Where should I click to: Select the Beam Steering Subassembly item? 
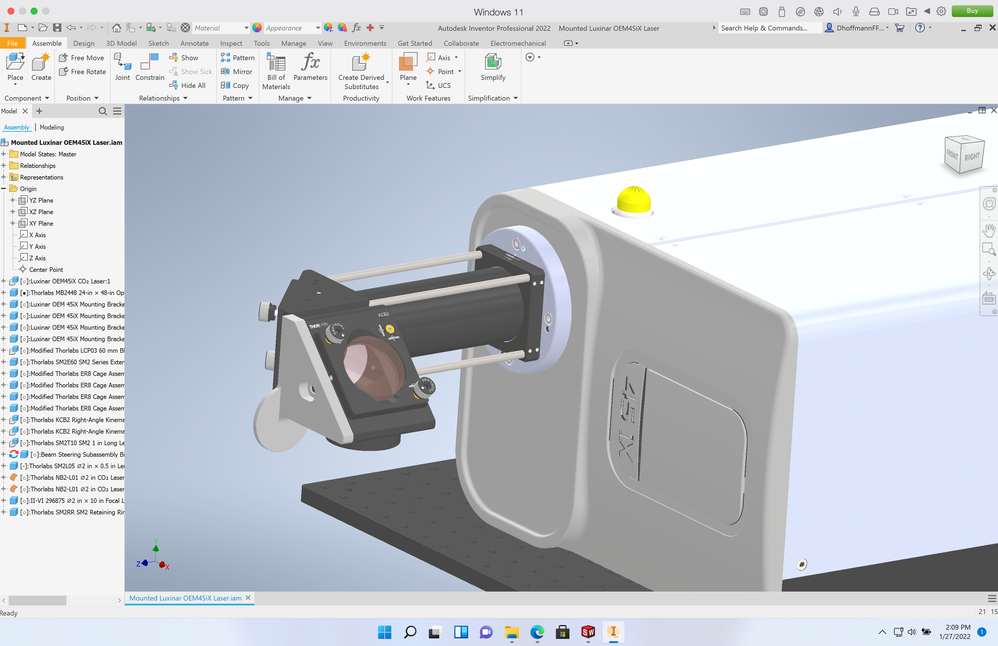(77, 454)
